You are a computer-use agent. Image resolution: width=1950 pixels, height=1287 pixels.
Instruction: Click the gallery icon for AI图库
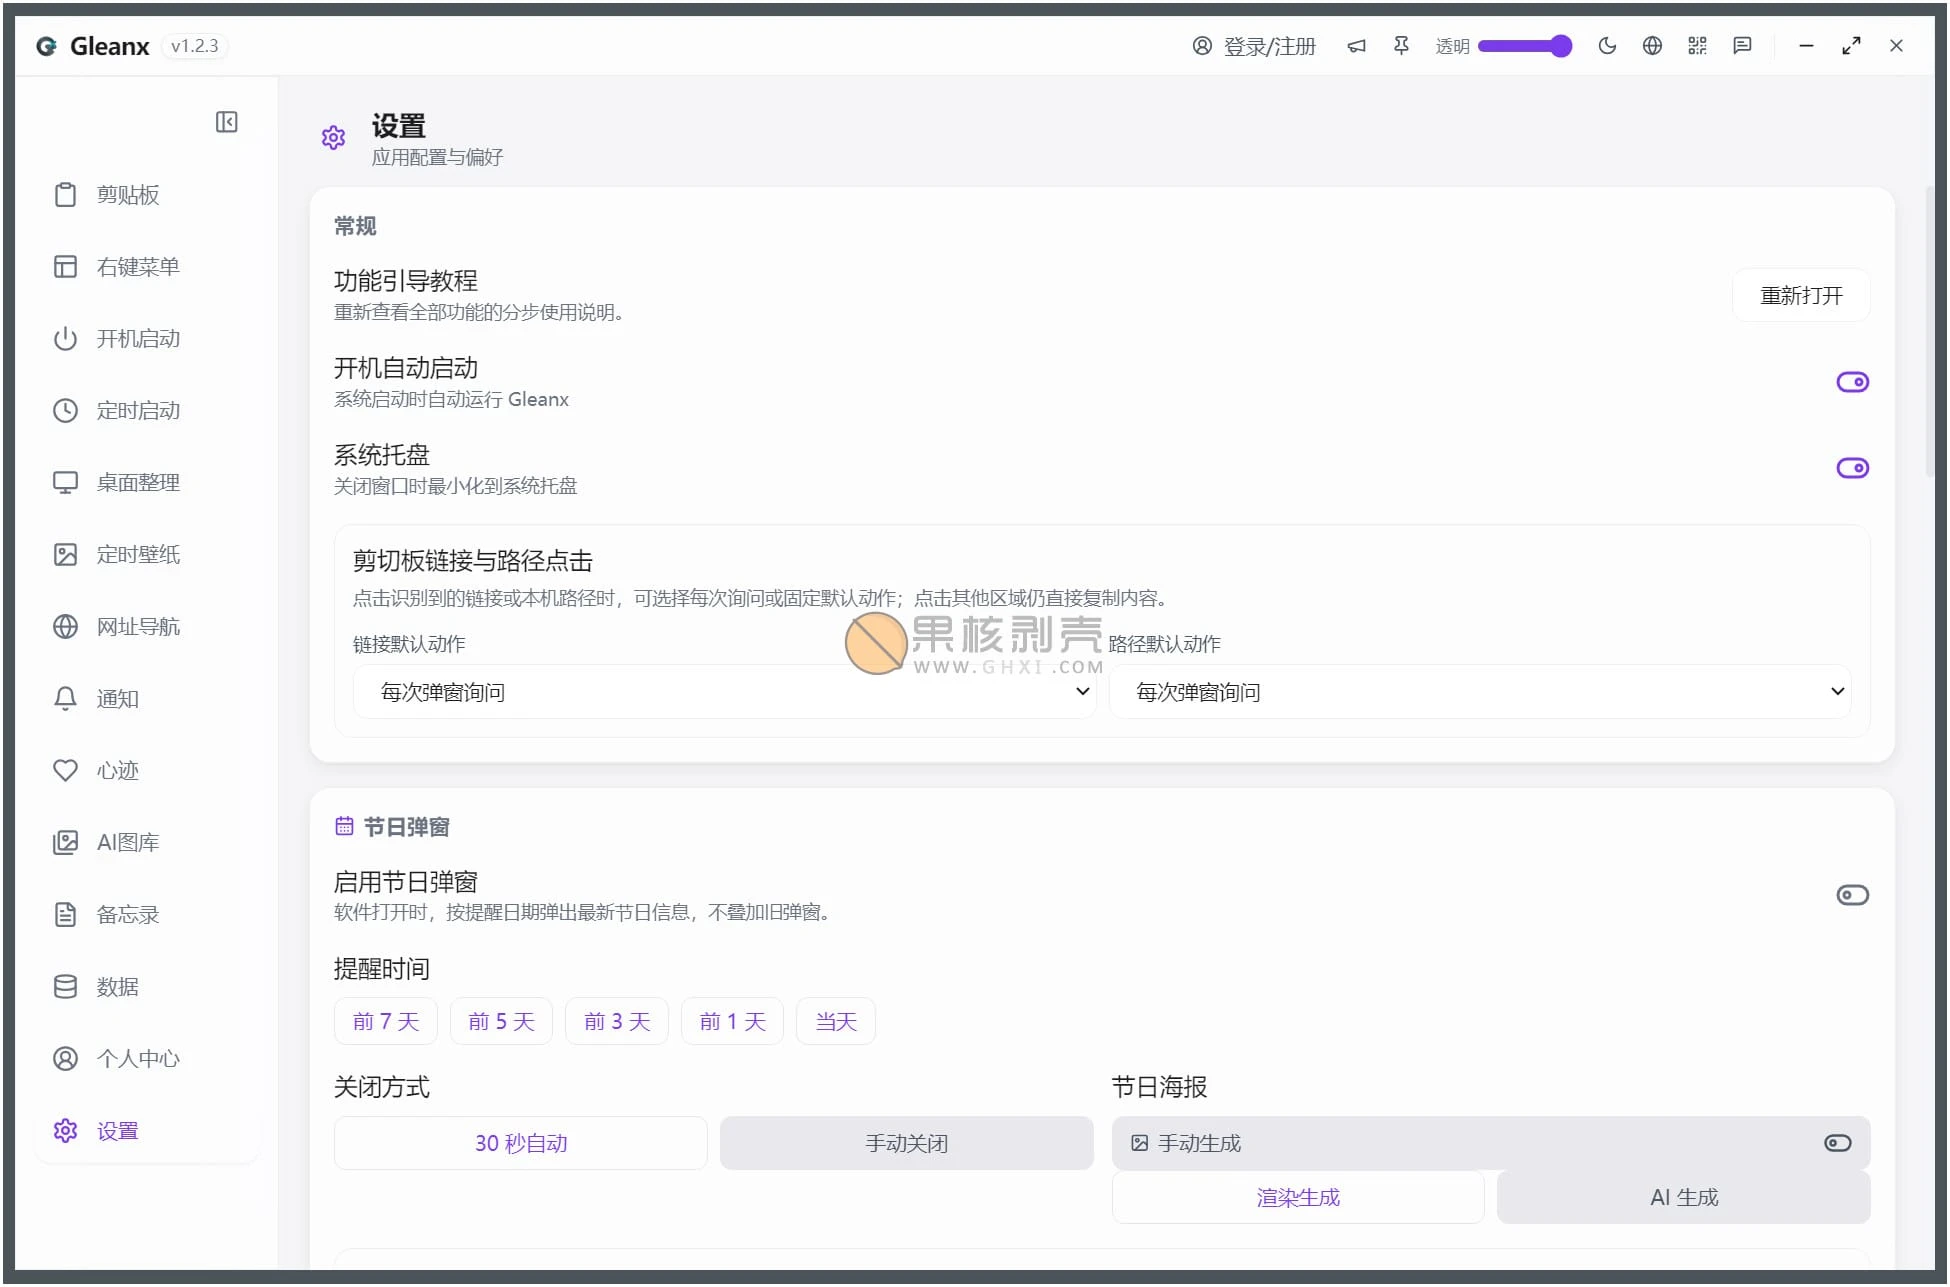(65, 843)
